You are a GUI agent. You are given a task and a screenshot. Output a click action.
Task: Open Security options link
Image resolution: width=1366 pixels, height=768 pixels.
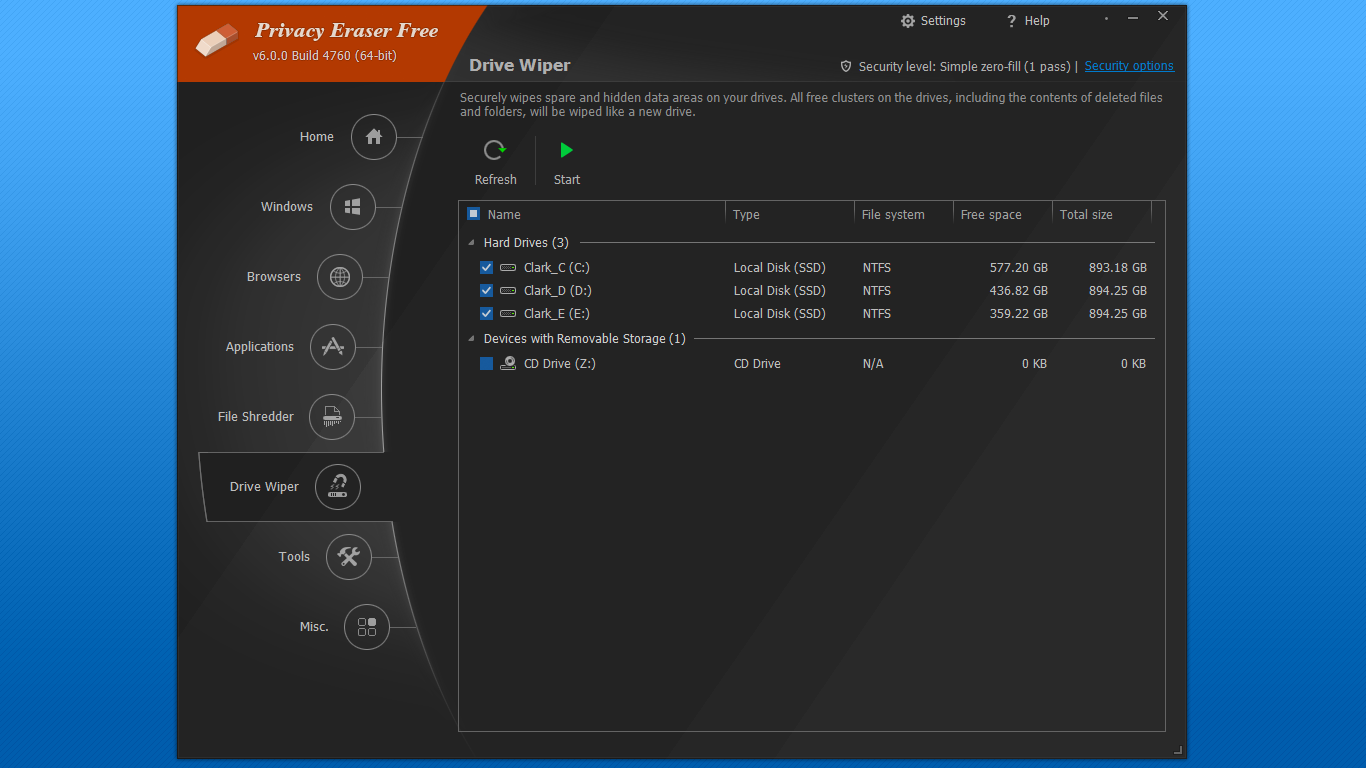1128,65
